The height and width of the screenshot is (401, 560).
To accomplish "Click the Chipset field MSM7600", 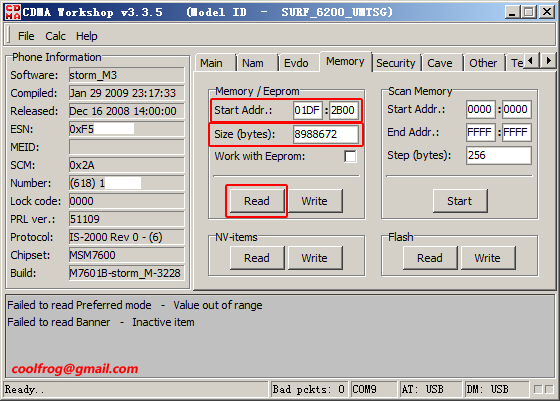I will (126, 255).
